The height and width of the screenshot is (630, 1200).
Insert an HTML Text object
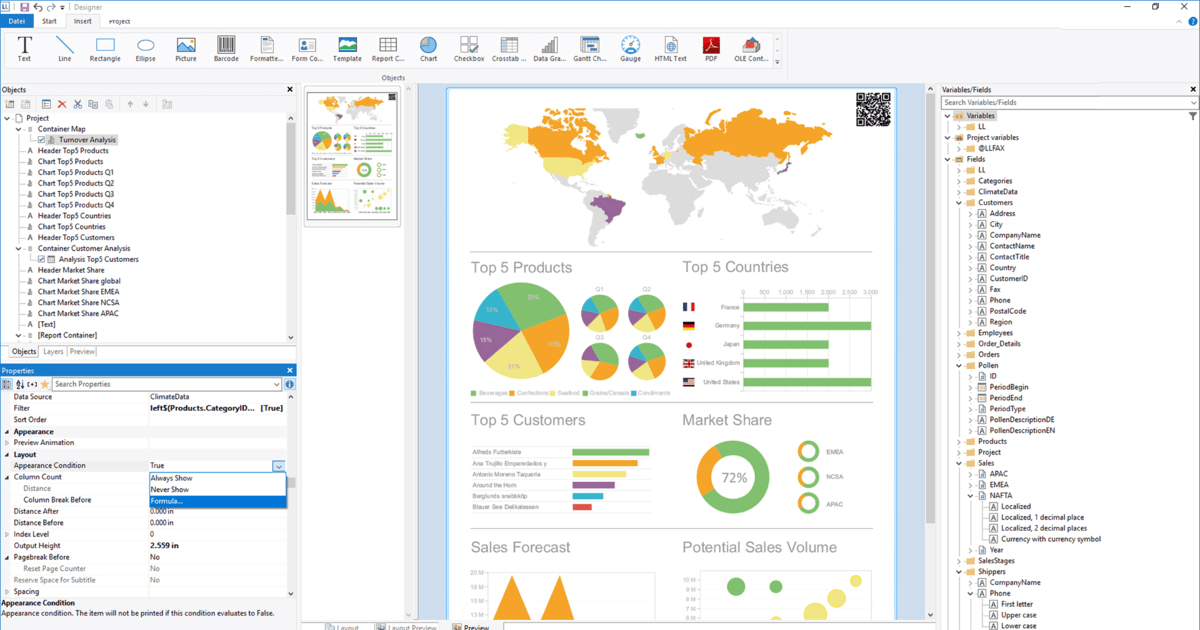[670, 48]
